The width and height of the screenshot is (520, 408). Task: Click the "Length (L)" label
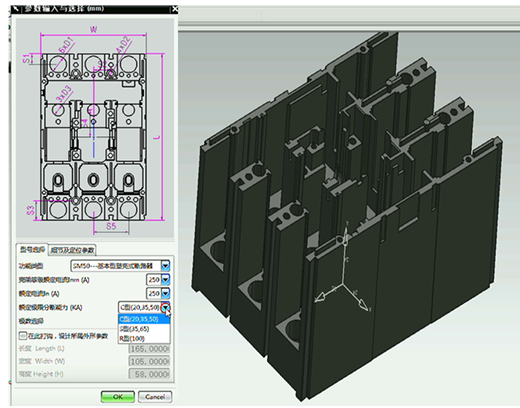[x=41, y=349]
